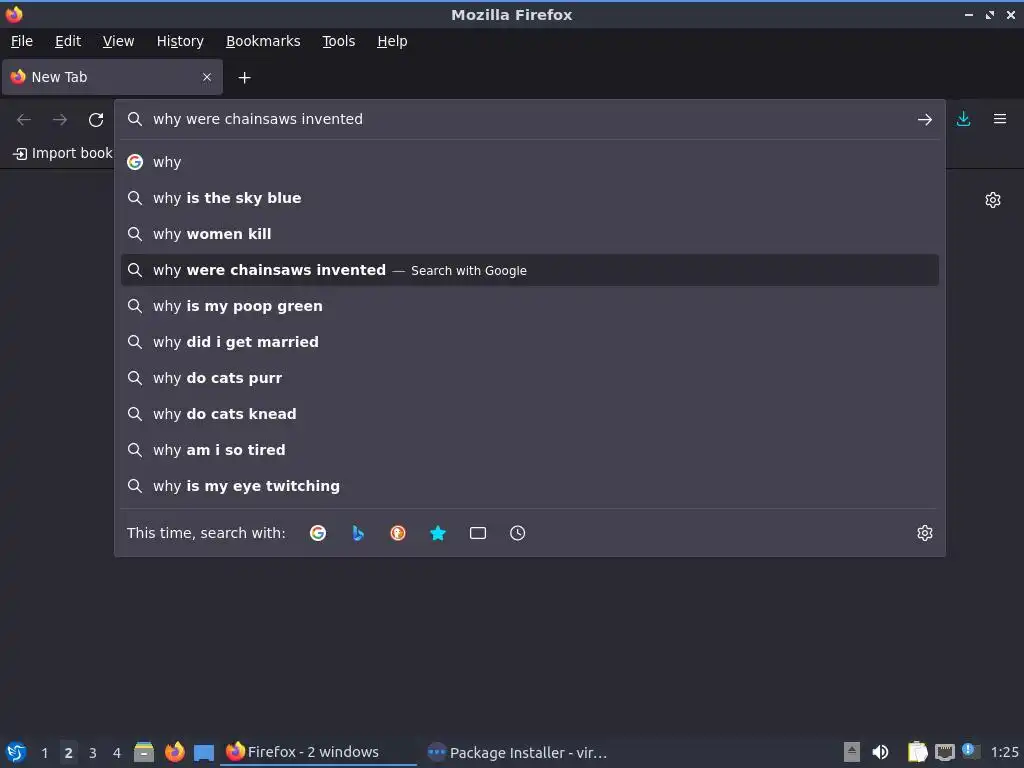Search this time with DuckDuckGo
Image resolution: width=1024 pixels, height=768 pixels.
point(398,533)
